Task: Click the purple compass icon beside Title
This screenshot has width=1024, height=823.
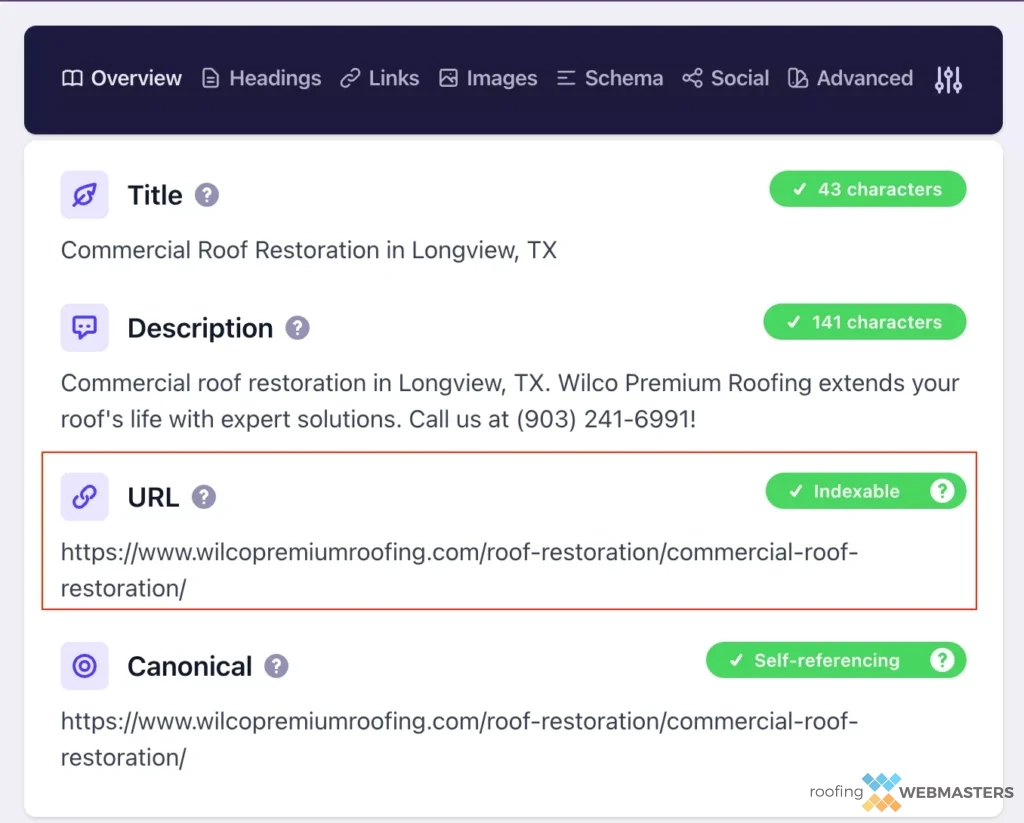Action: coord(84,195)
